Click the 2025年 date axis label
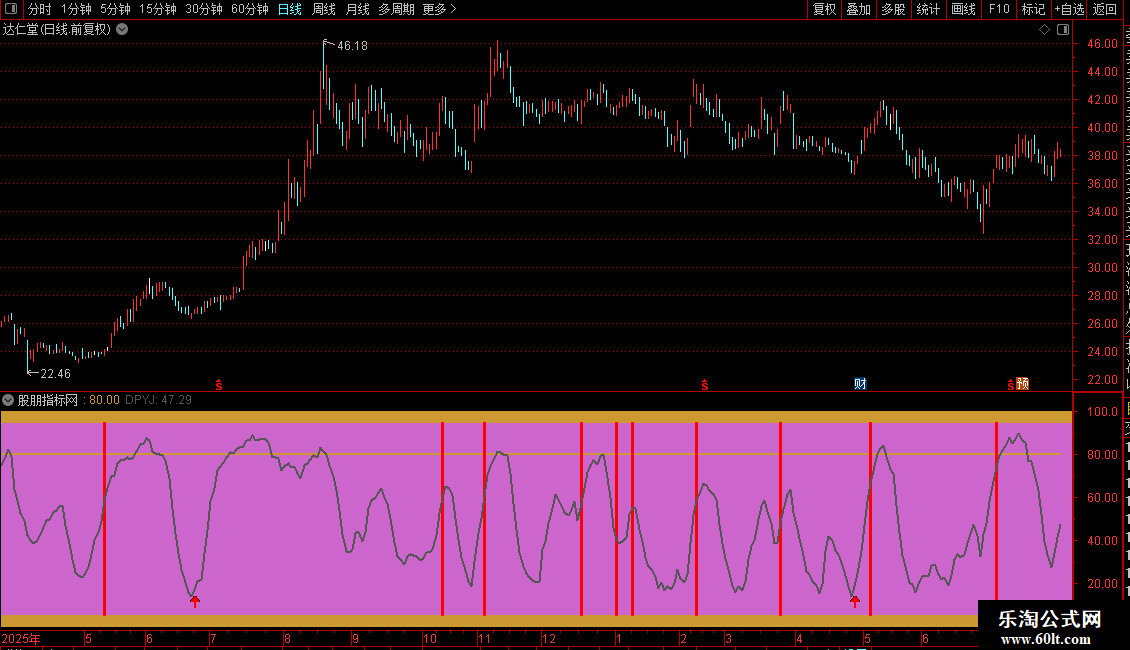 pos(21,638)
